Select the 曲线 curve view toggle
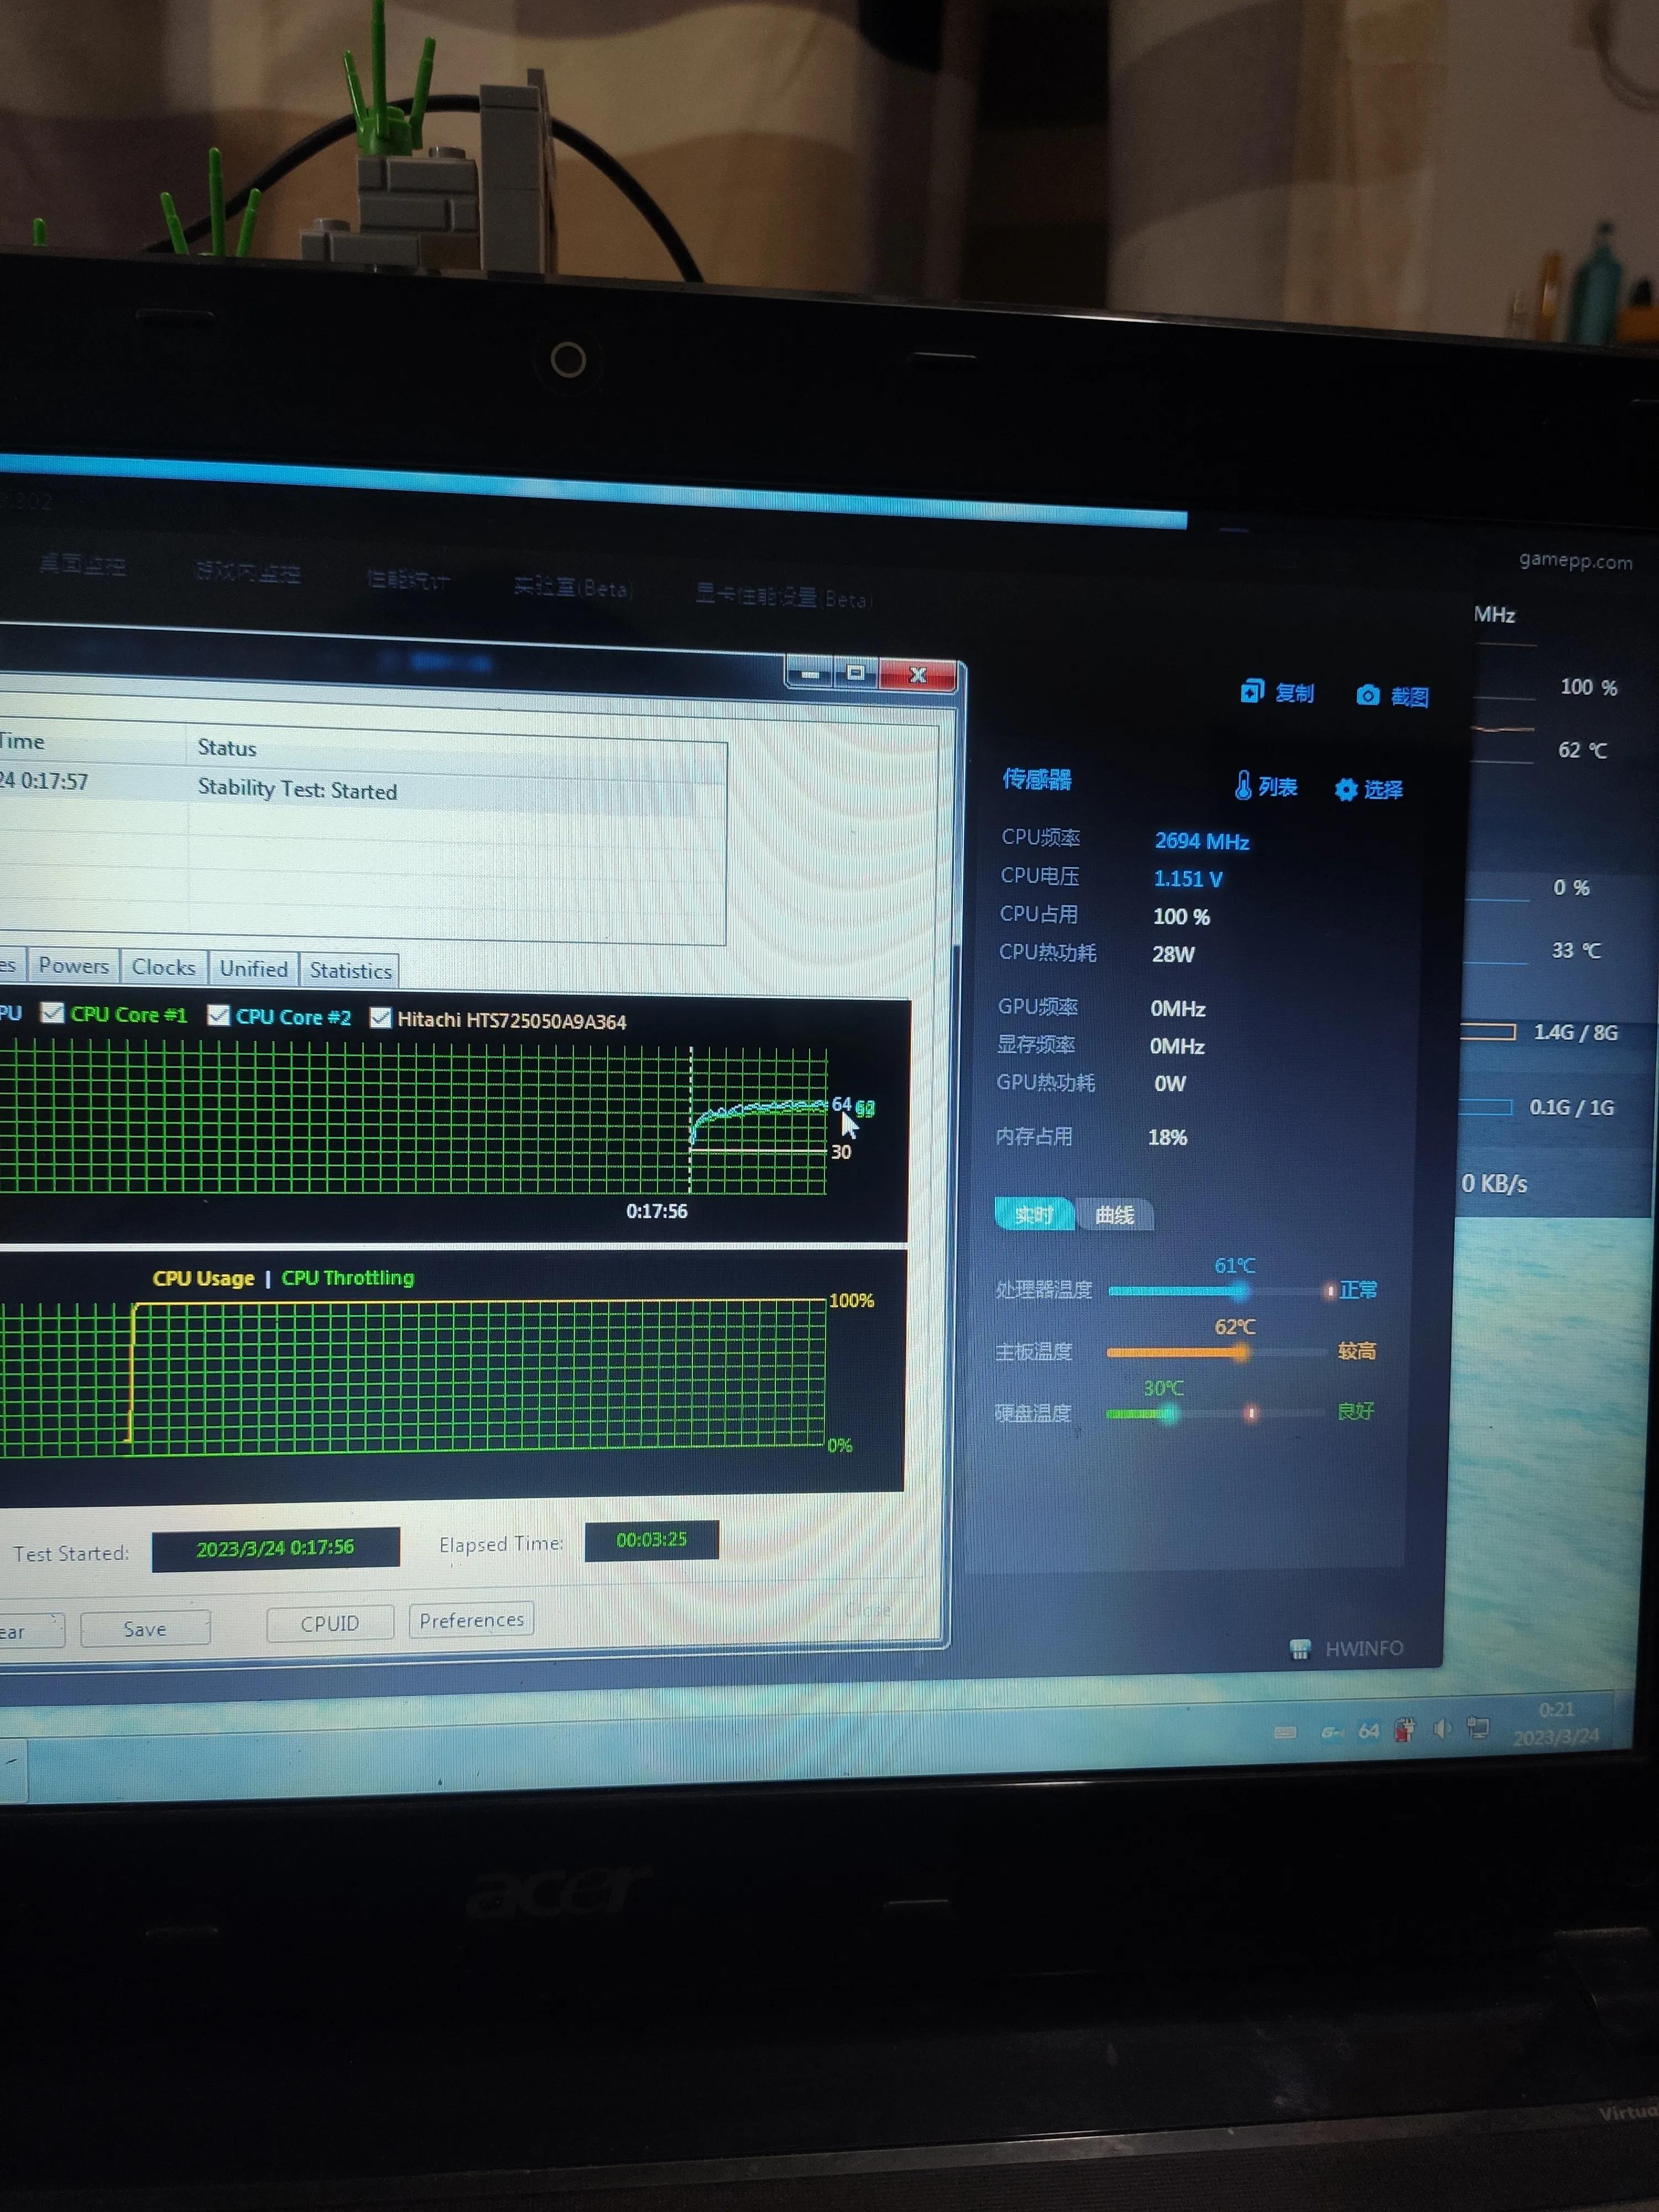 (1114, 1215)
